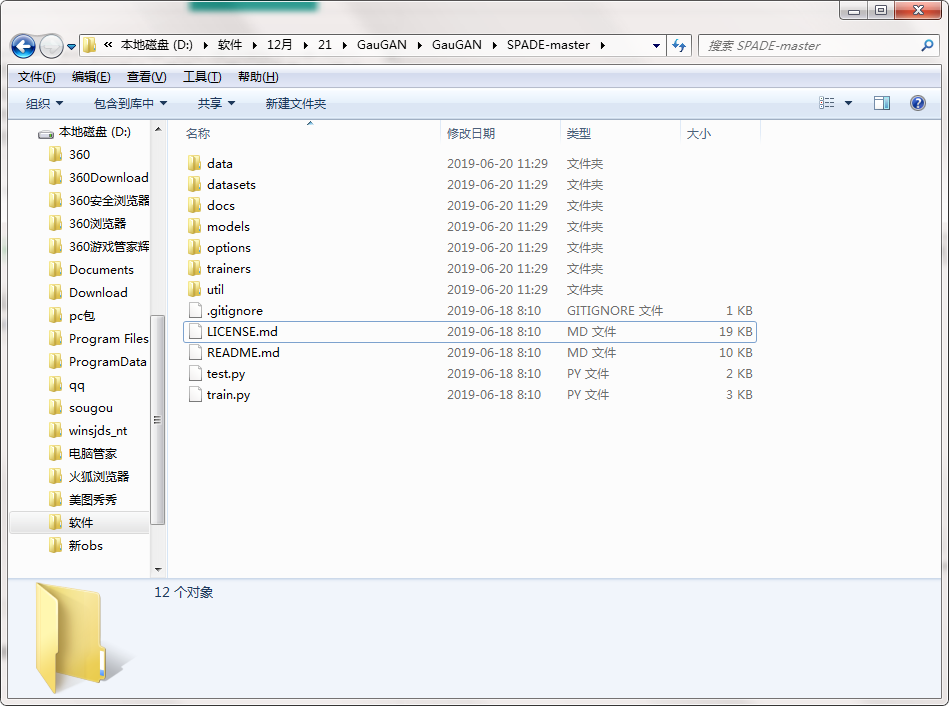
Task: Click the change view icon
Action: (x=826, y=103)
